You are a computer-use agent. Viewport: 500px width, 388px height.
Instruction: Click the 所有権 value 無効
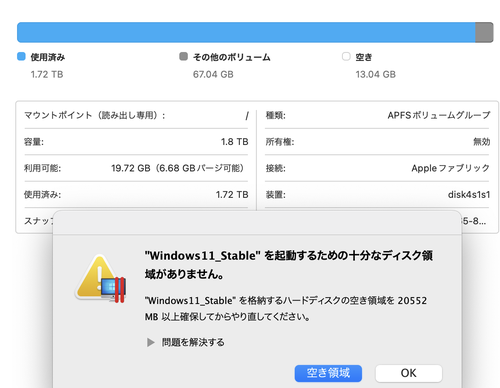[482, 142]
